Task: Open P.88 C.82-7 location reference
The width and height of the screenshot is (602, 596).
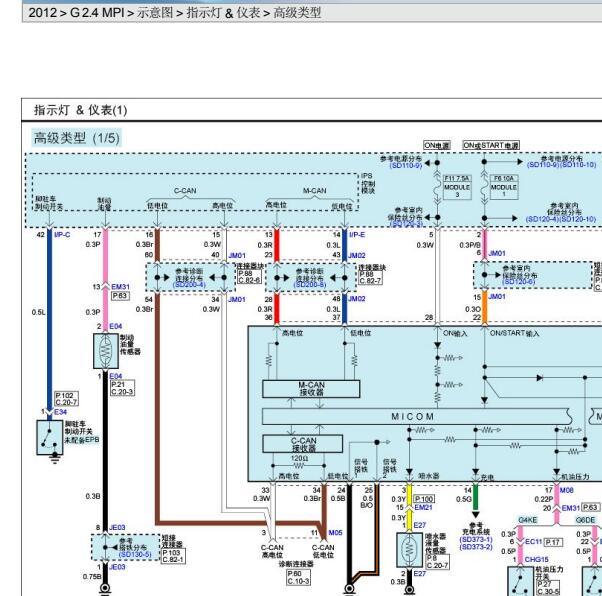Action: pyautogui.click(x=370, y=277)
